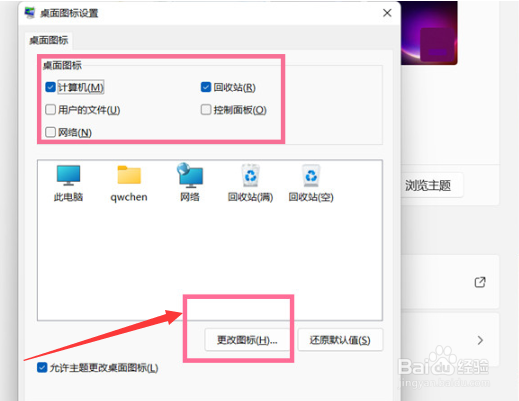The height and width of the screenshot is (401, 519).
Task: Enable the 控制面板(O) checkbox
Action: pyautogui.click(x=206, y=109)
